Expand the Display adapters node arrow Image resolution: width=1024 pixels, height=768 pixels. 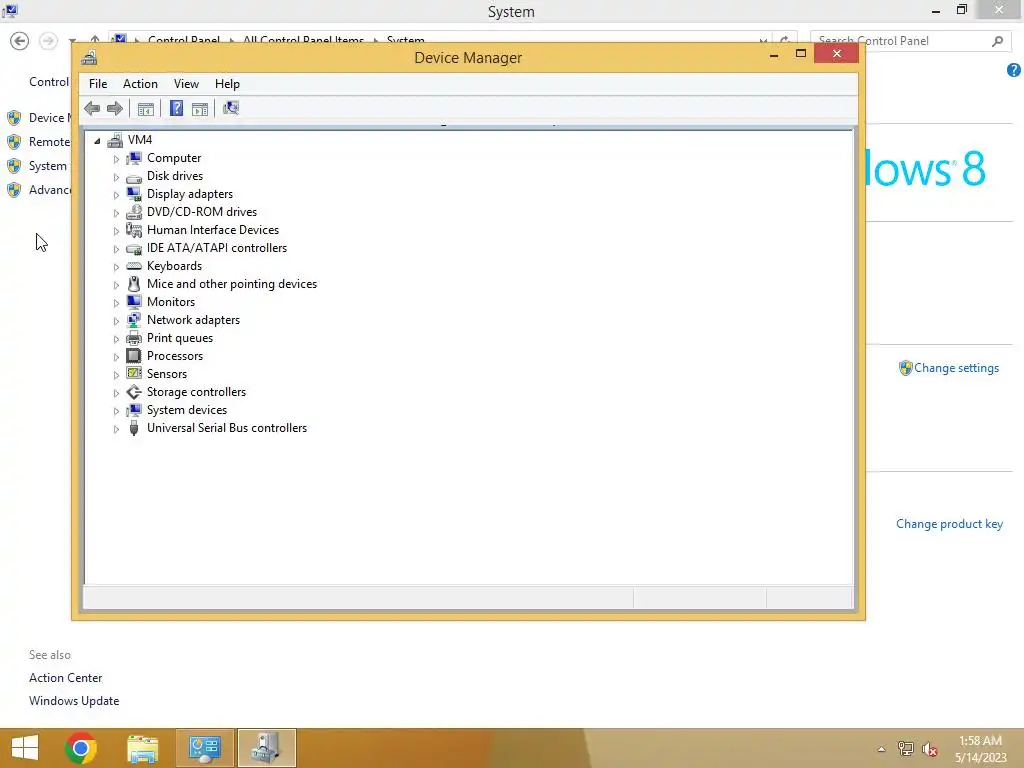(x=116, y=195)
